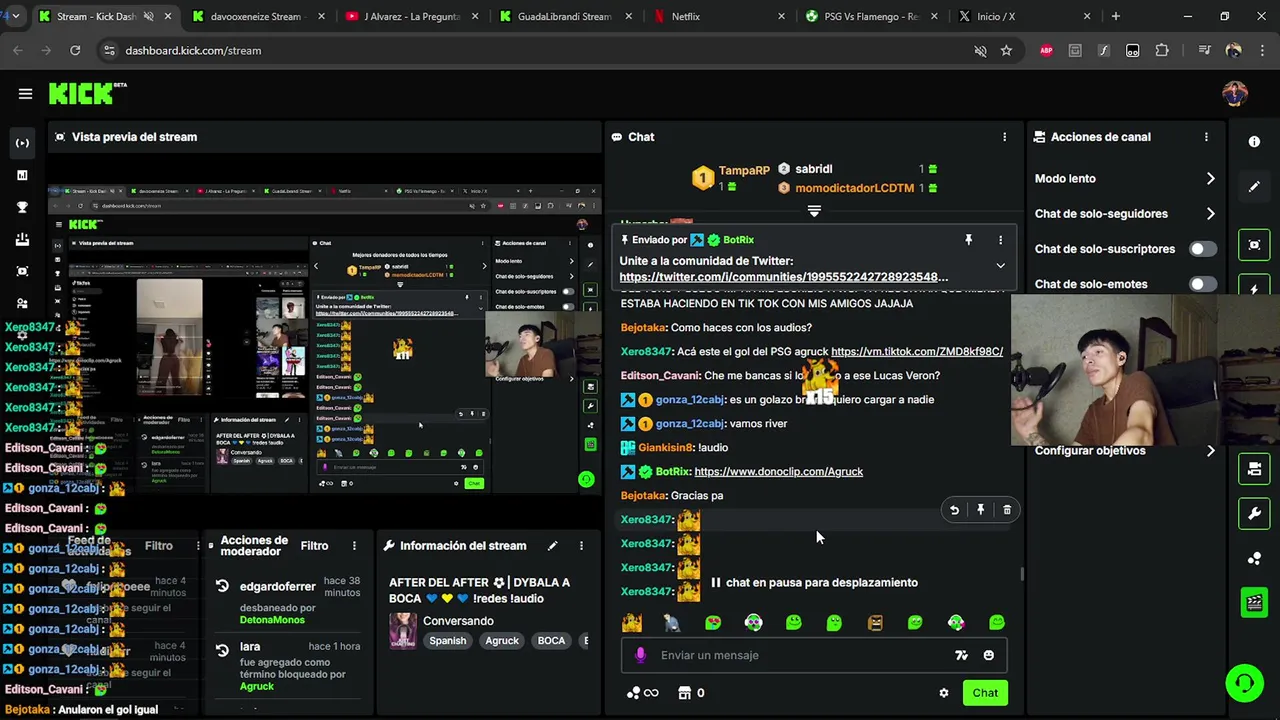
Task: Click the wrench tools icon in right sidebar
Action: pyautogui.click(x=1254, y=514)
